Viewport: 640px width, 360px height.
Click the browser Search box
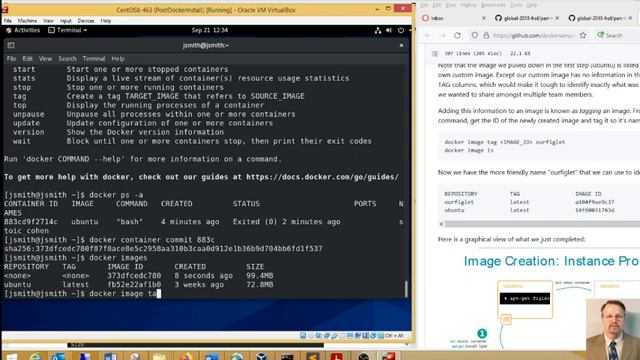pos(616,36)
